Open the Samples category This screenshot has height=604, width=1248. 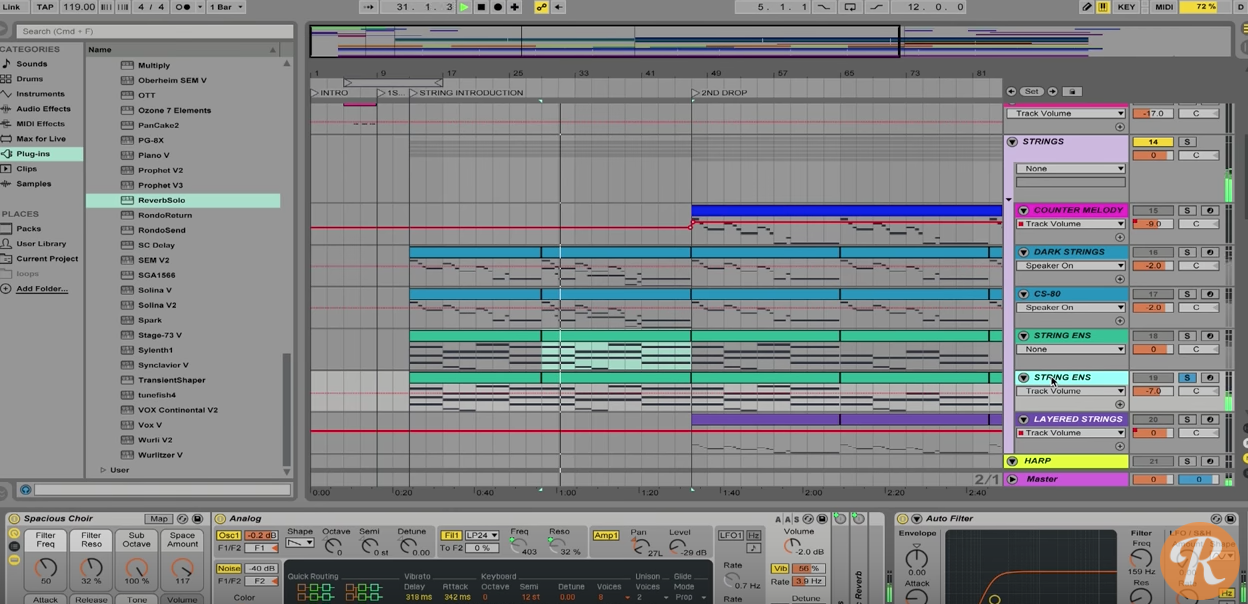click(33, 184)
